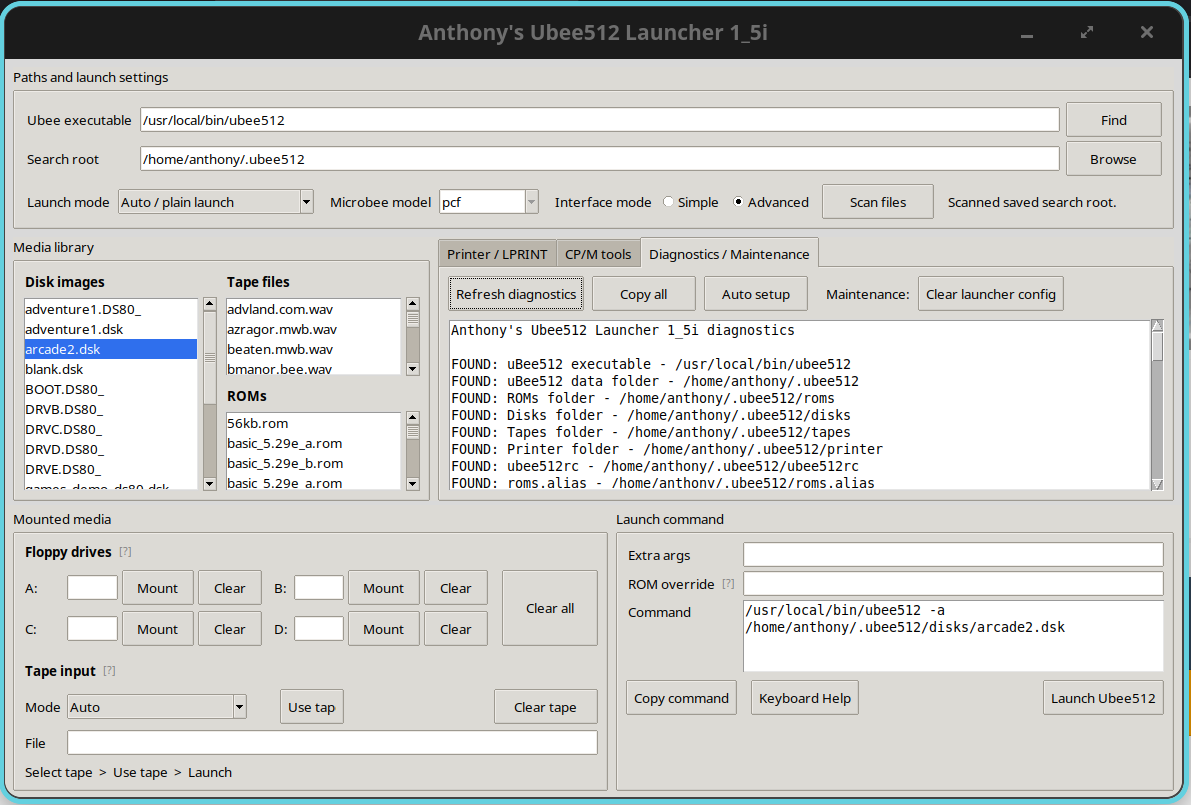Click Auto setup button
The height and width of the screenshot is (805, 1191).
[755, 294]
